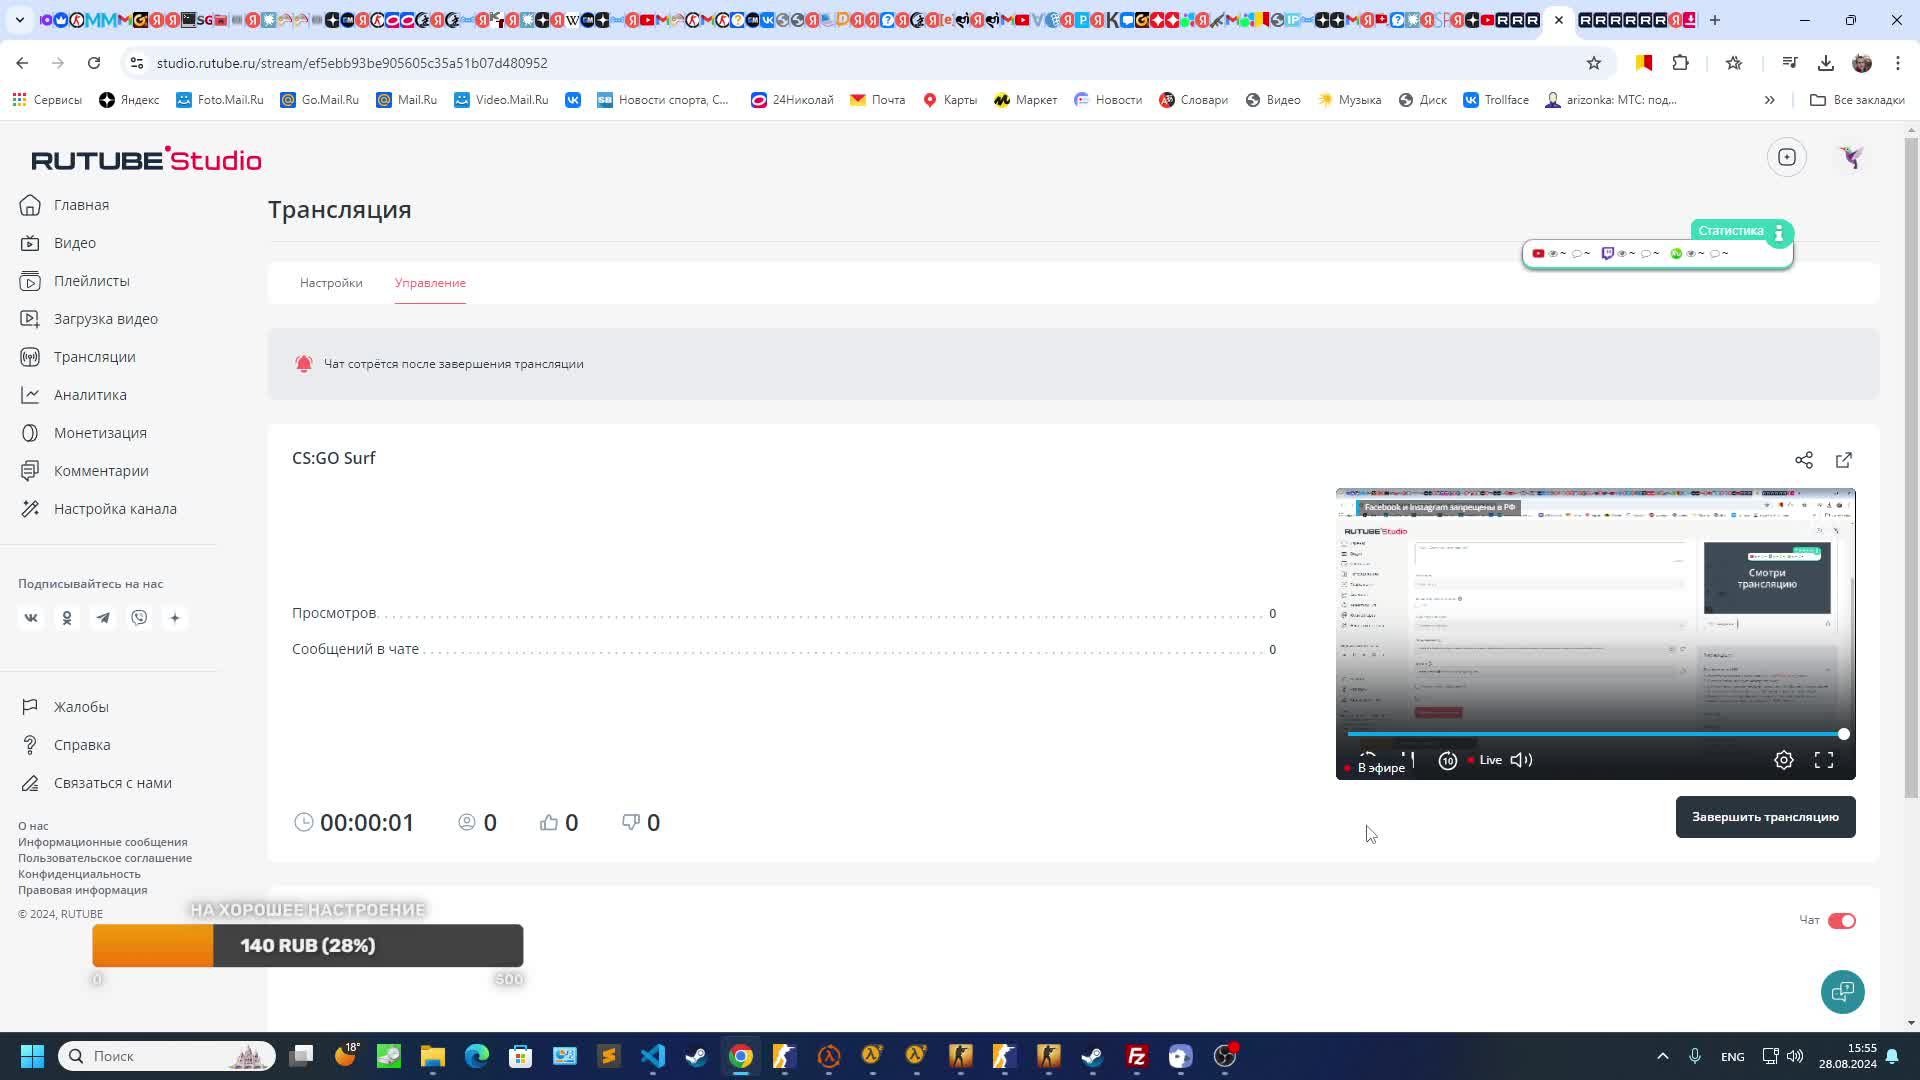Click Завершить трансляцию button
Image resolution: width=1920 pixels, height=1080 pixels.
click(x=1766, y=817)
